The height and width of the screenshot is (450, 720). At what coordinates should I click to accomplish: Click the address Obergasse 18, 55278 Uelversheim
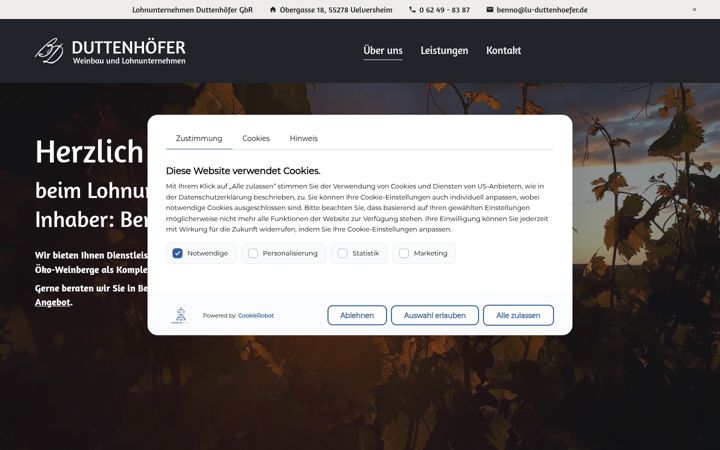[336, 10]
